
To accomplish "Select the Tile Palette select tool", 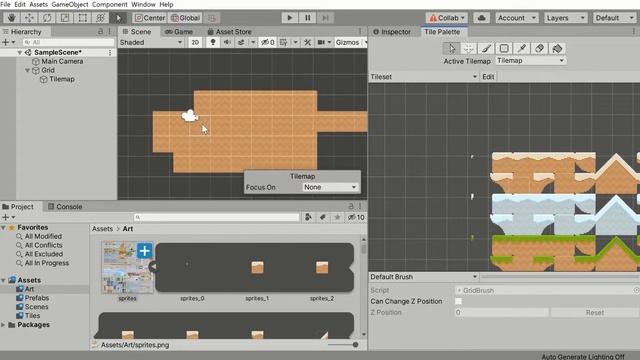I will (x=451, y=49).
